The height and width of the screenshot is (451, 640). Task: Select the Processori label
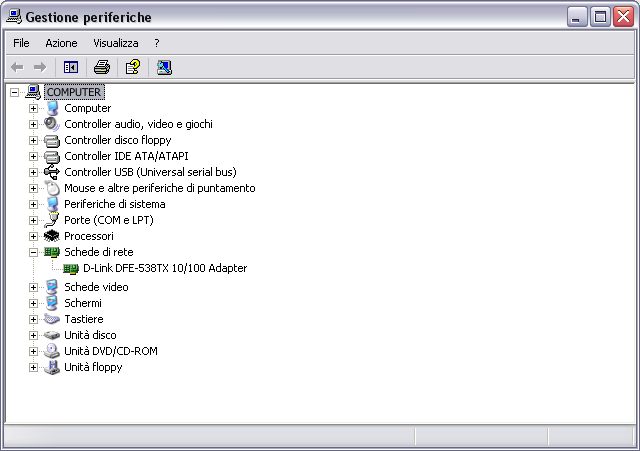point(89,236)
